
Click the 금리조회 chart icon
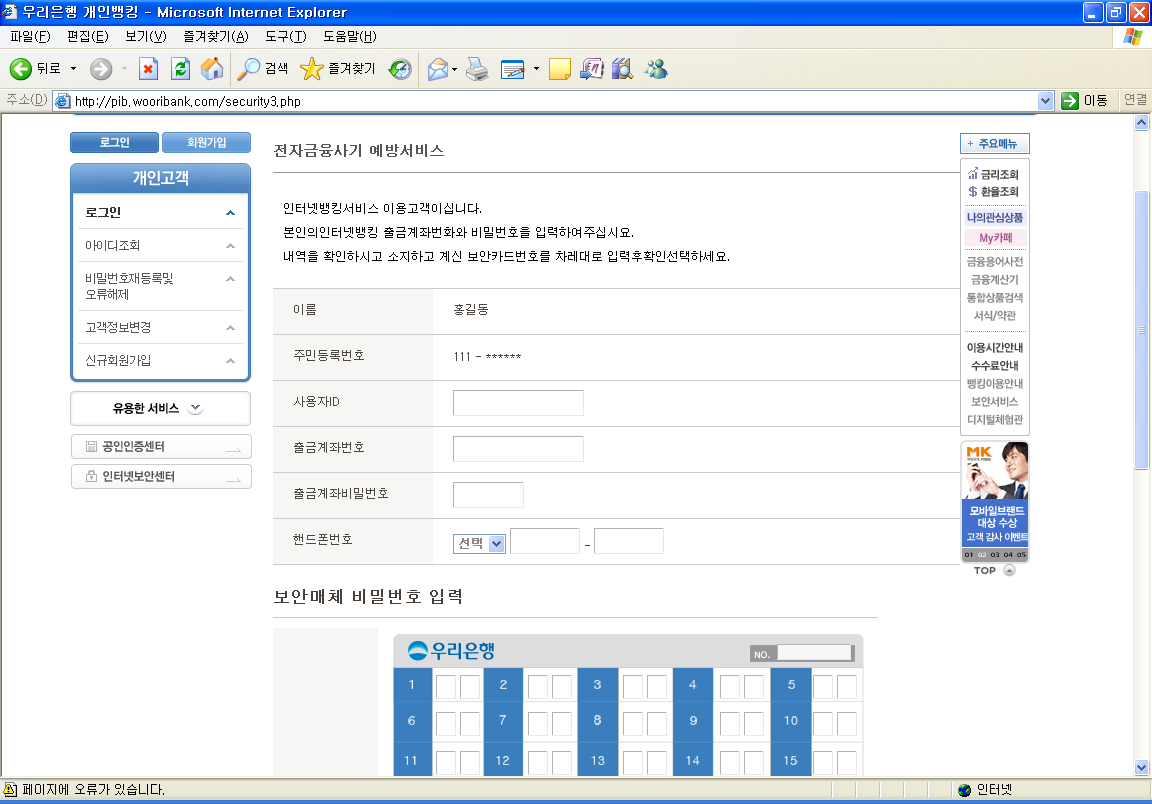pyautogui.click(x=973, y=173)
